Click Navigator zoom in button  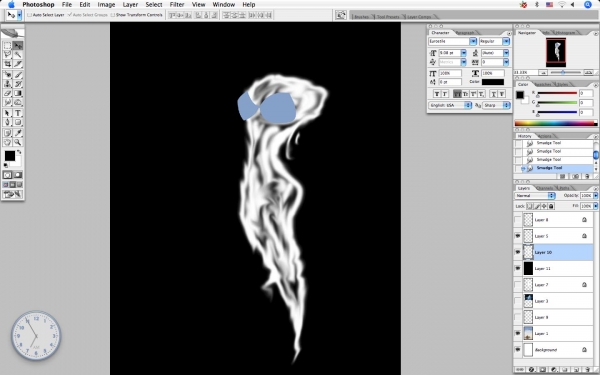point(589,72)
